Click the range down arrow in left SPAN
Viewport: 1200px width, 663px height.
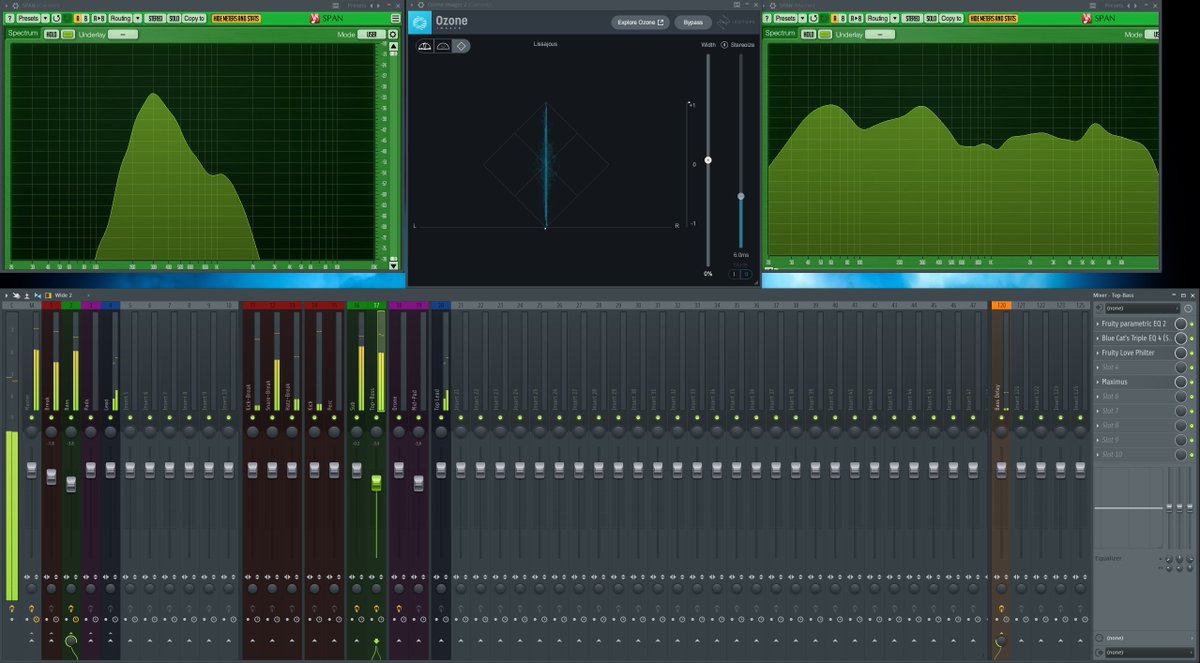pyautogui.click(x=393, y=265)
